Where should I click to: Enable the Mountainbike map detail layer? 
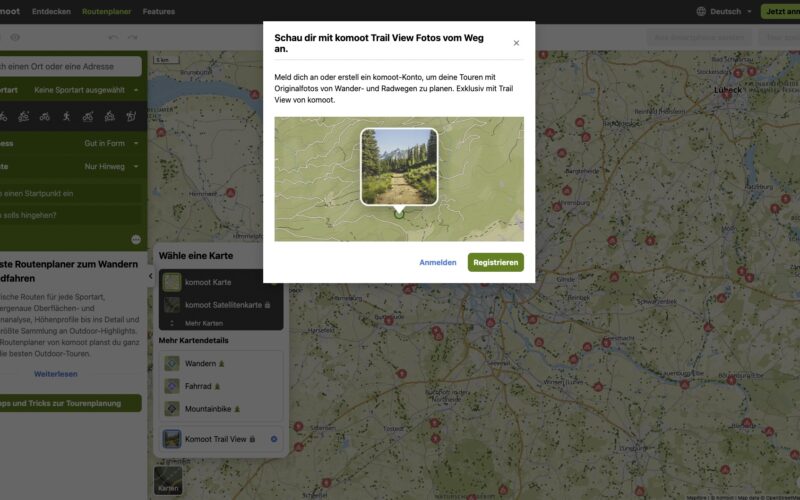point(220,409)
